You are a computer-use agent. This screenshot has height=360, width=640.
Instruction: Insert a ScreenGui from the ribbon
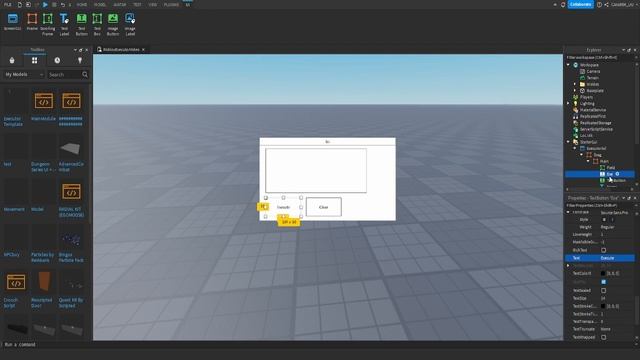pos(13,22)
